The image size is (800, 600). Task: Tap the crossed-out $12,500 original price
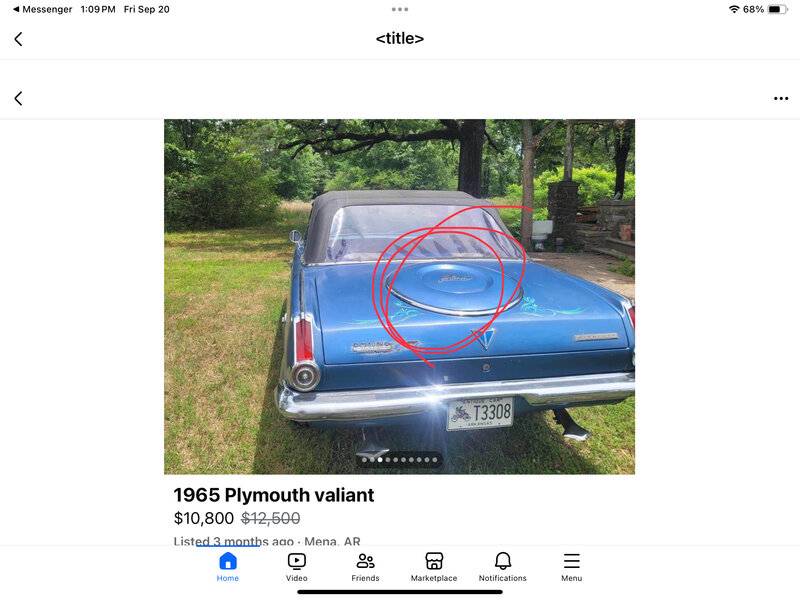click(270, 518)
